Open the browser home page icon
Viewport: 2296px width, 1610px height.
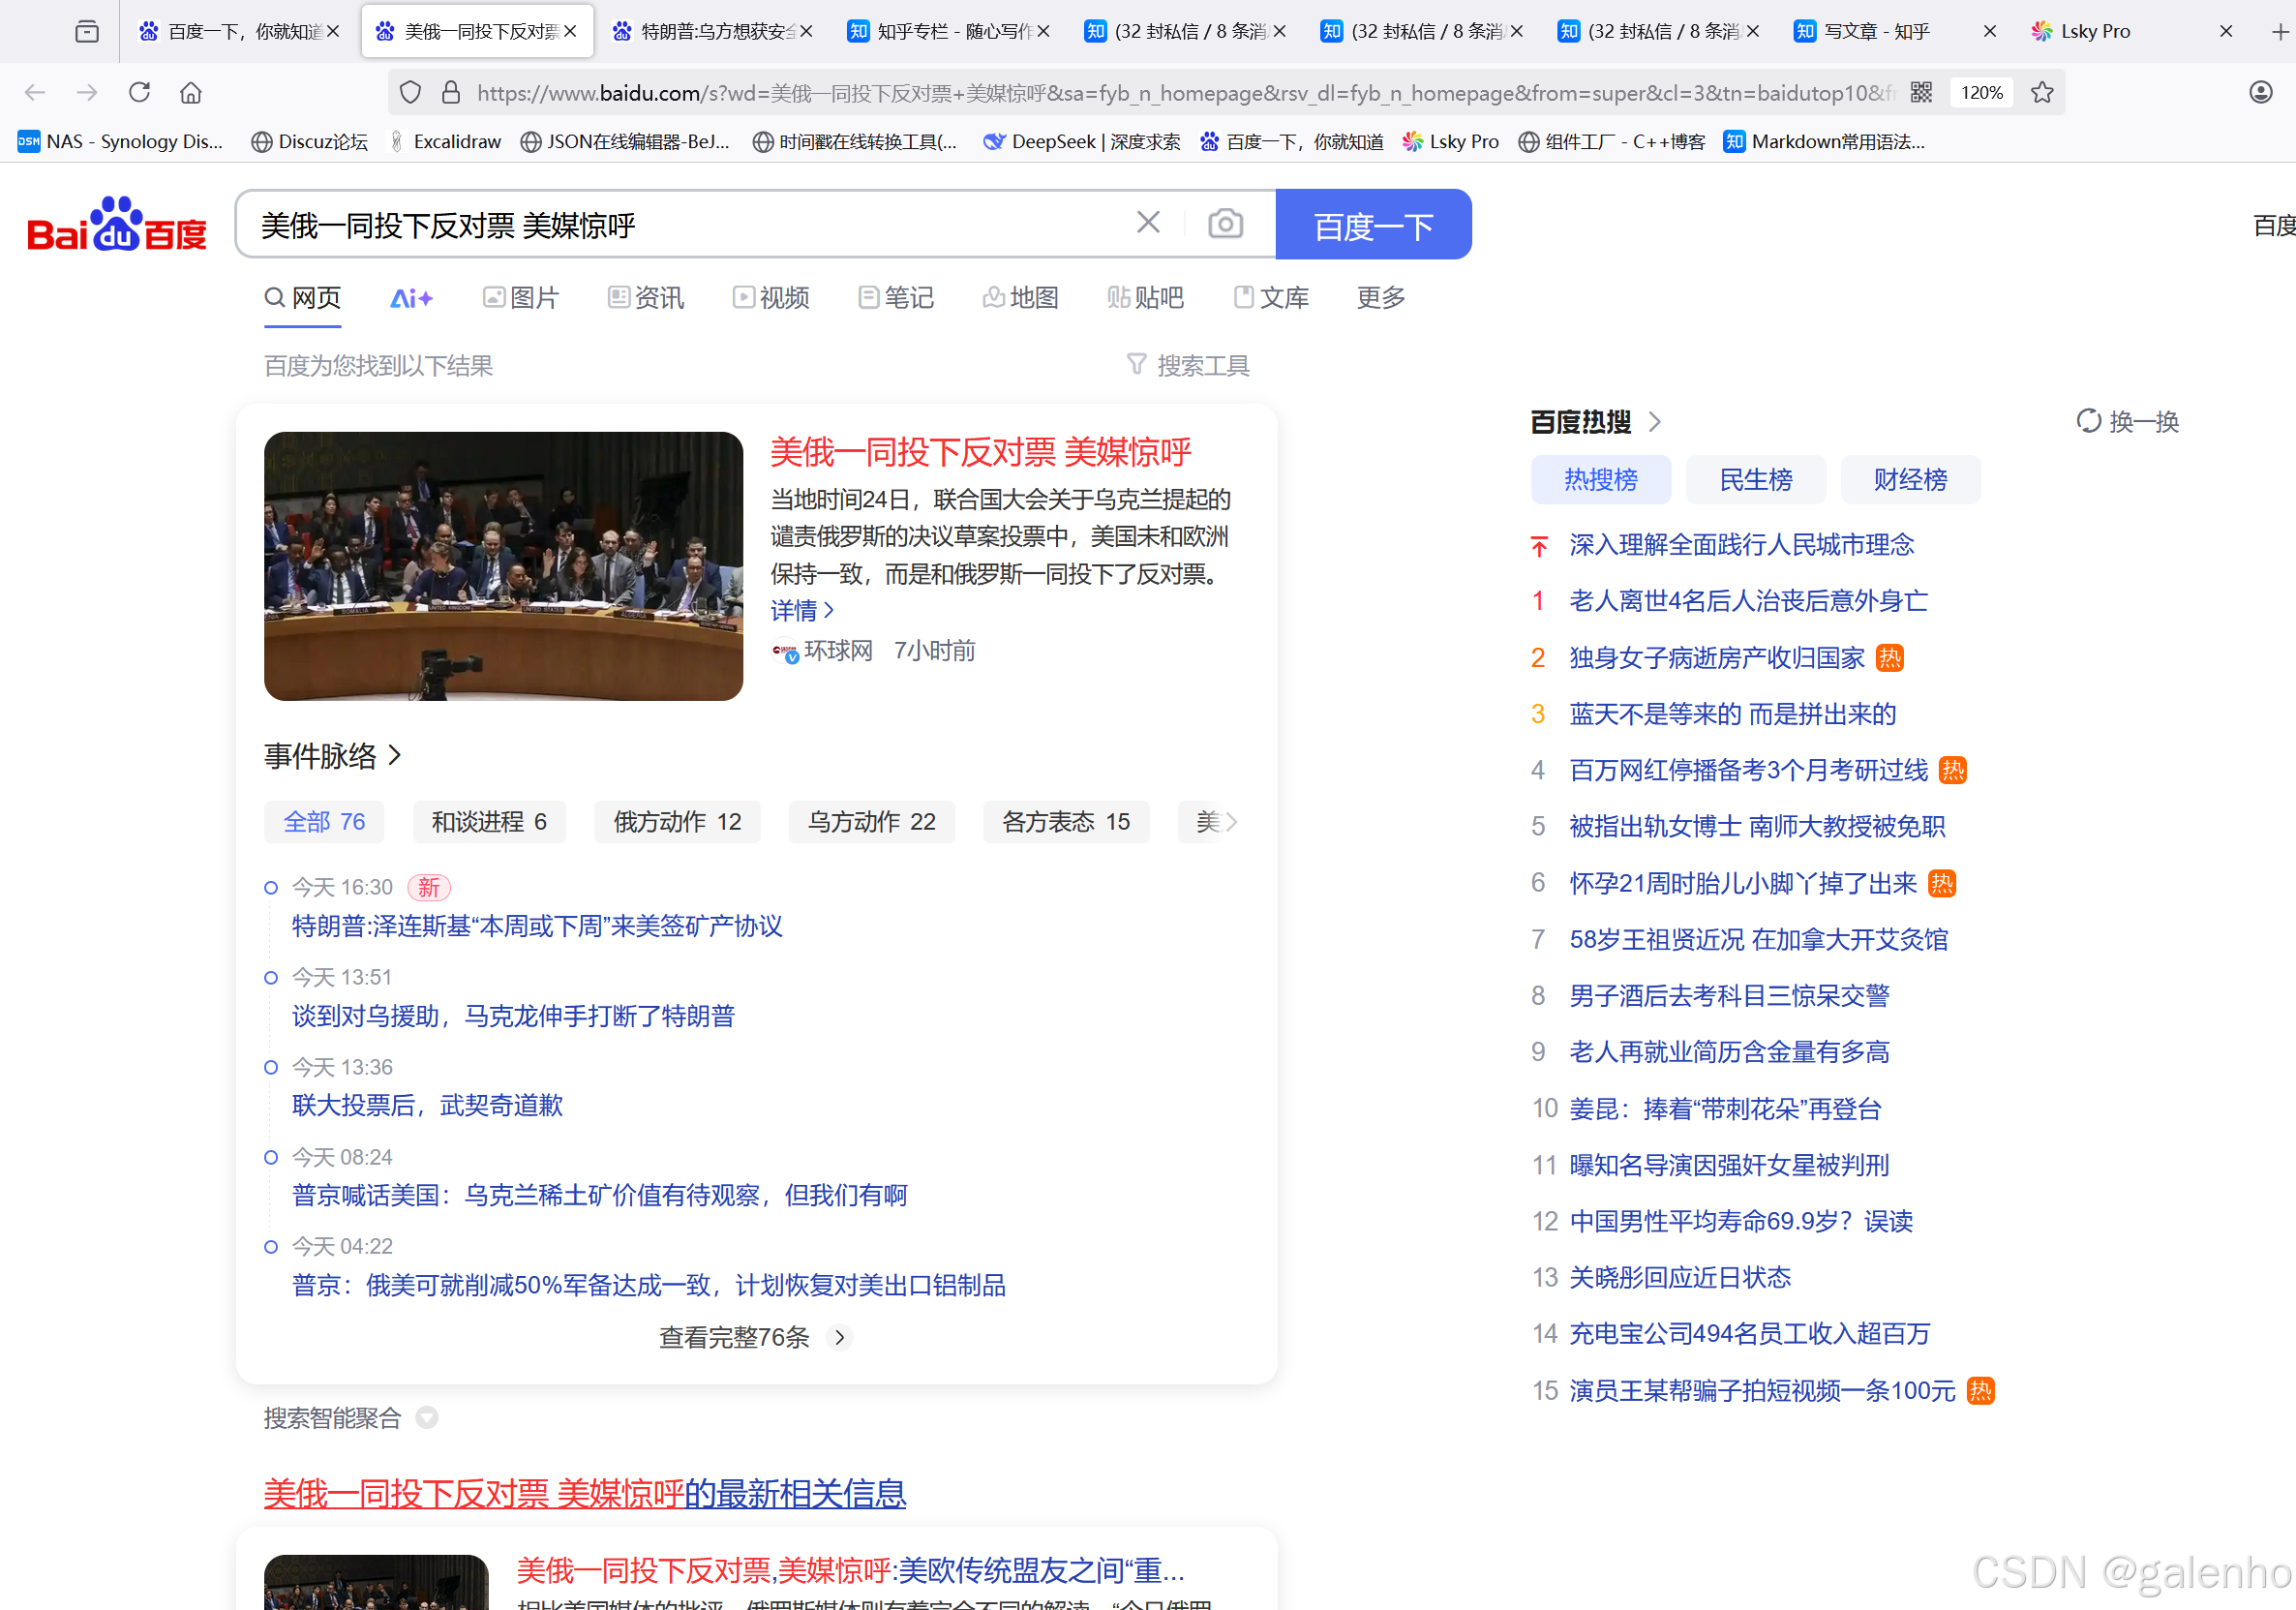pos(191,93)
